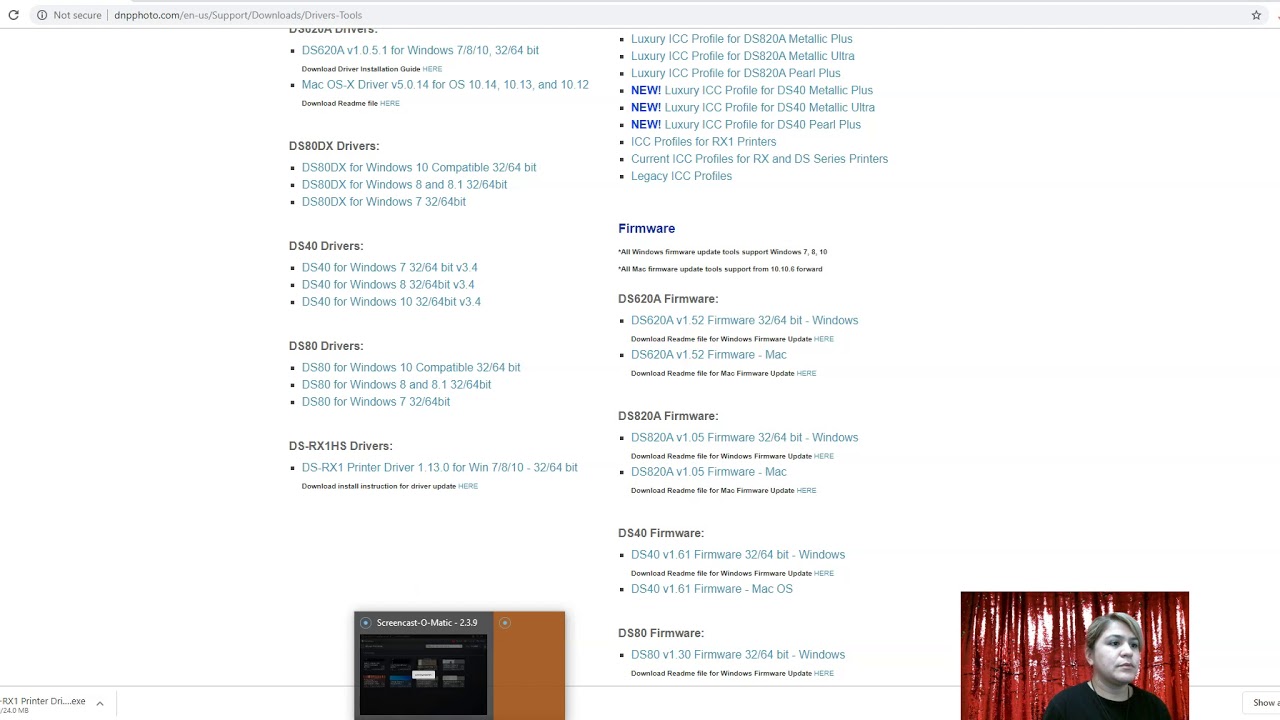
Task: Bookmark this page with star icon
Action: click(1256, 15)
